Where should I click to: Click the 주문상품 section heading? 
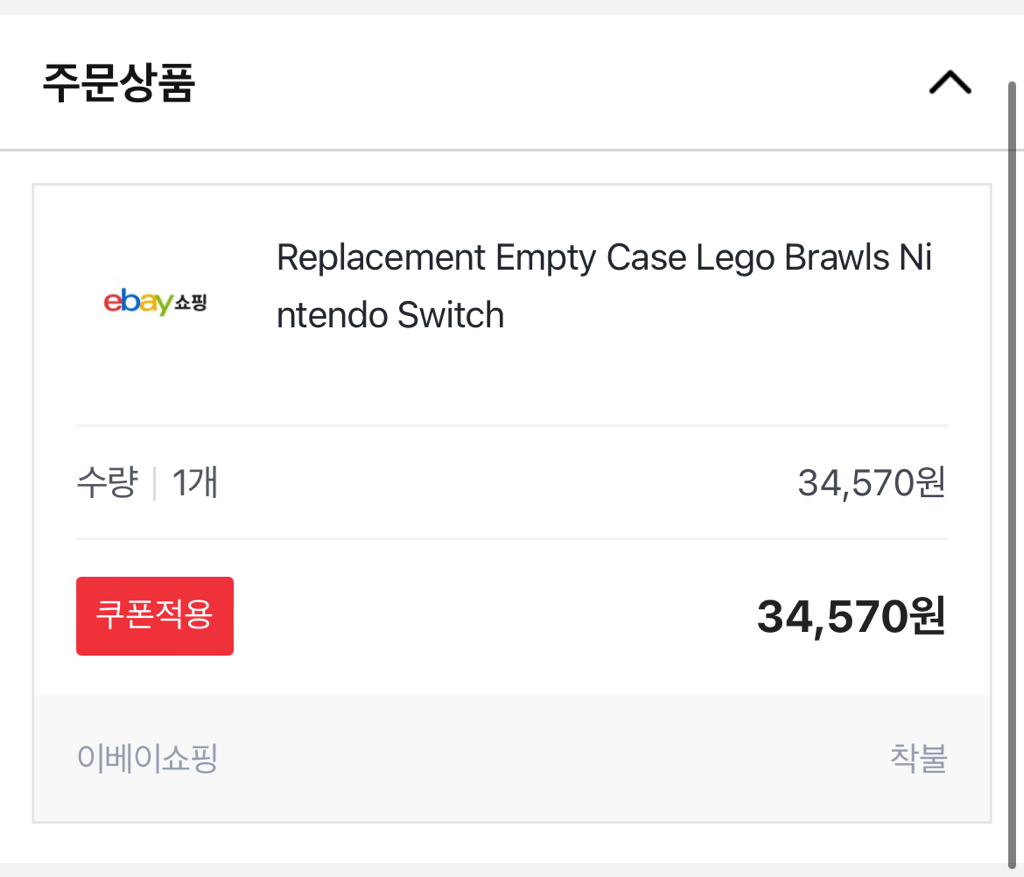tap(118, 83)
